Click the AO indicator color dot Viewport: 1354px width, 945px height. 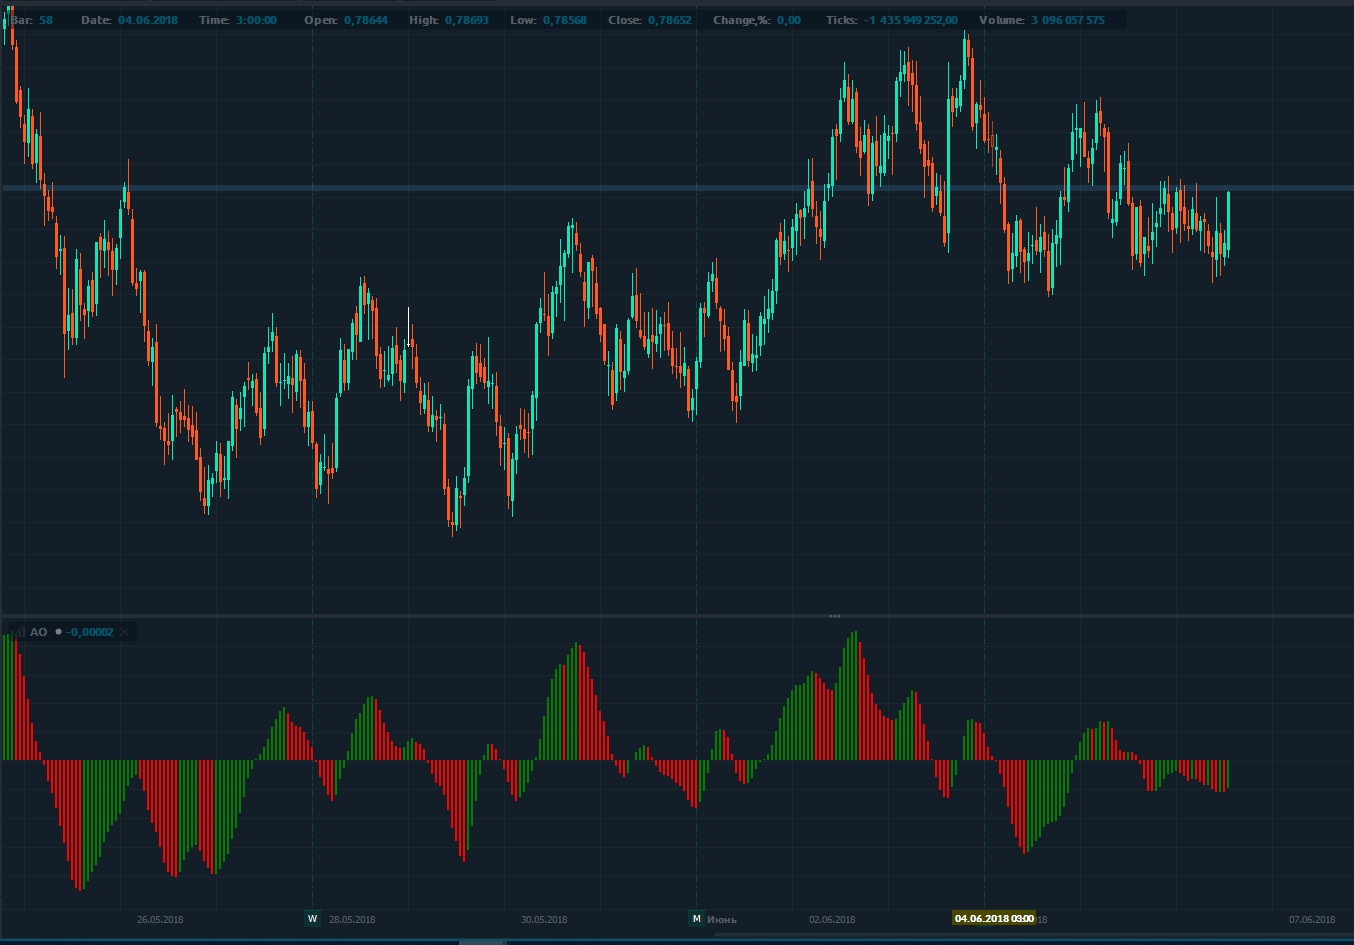point(58,632)
